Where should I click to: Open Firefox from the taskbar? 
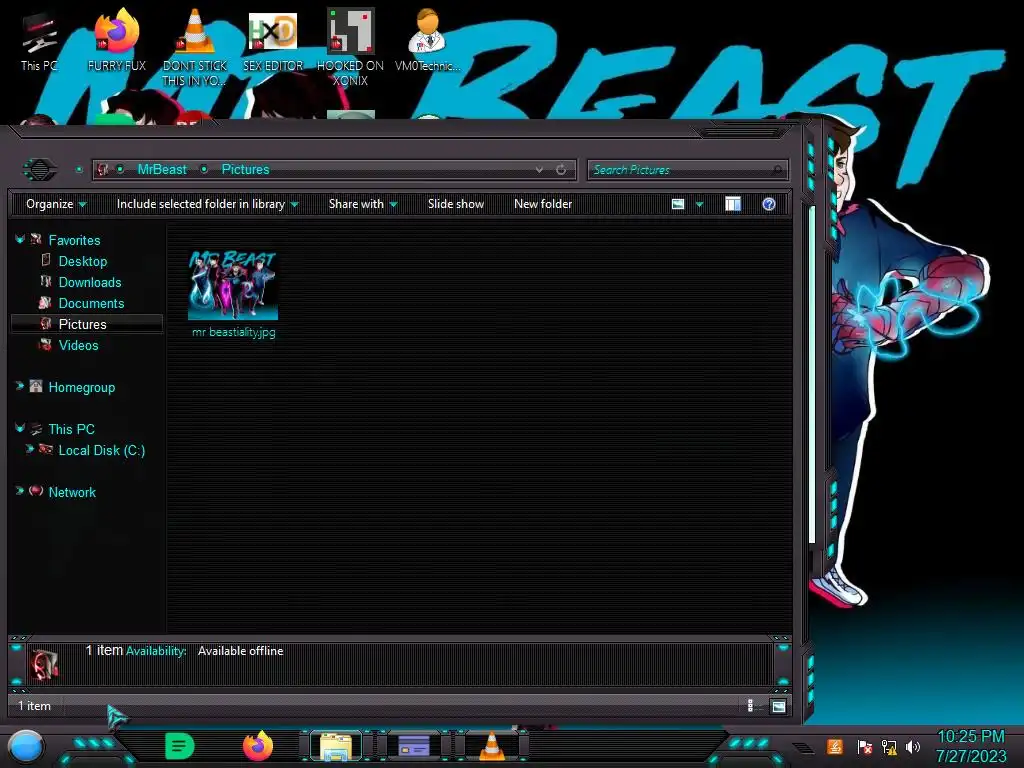click(258, 746)
